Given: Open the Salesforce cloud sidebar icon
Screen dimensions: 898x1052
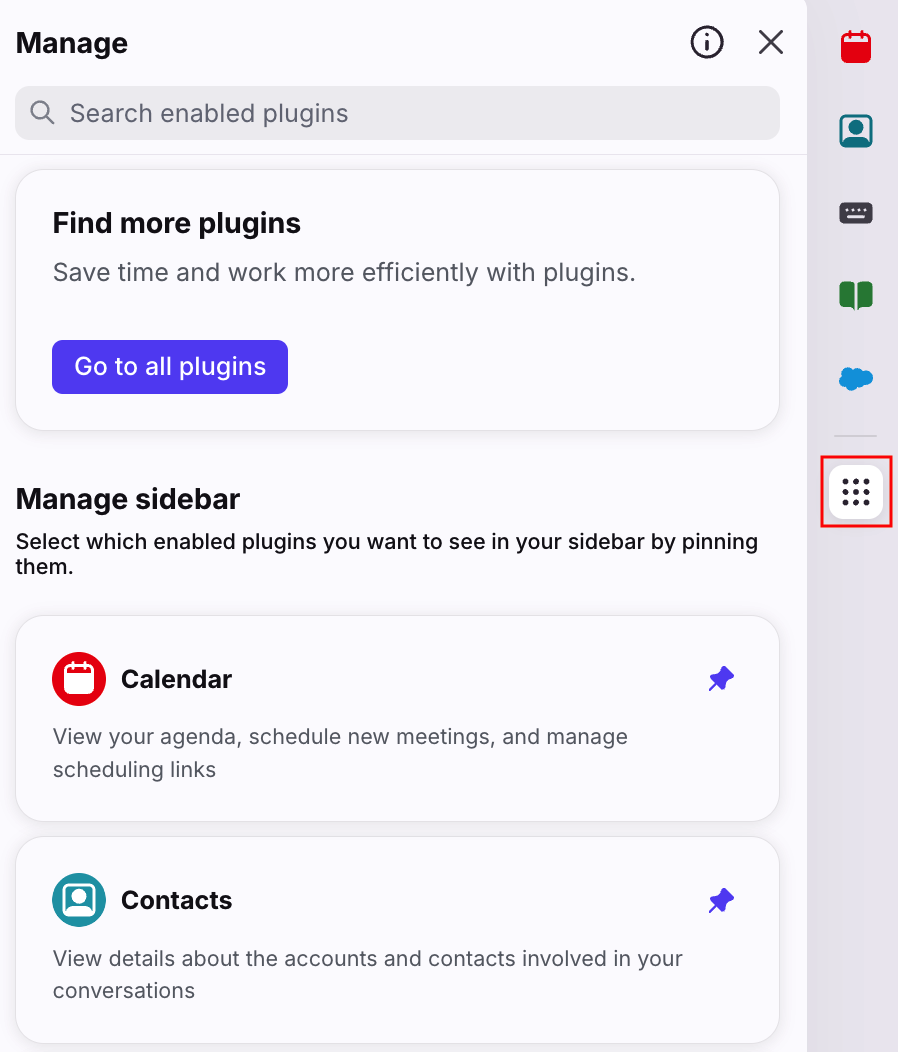Looking at the screenshot, I should point(856,378).
